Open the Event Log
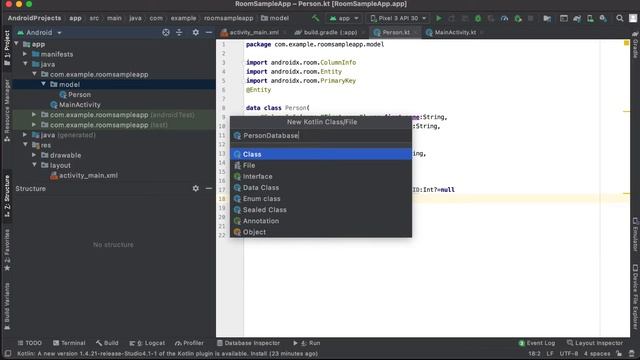The width and height of the screenshot is (640, 360). tap(537, 343)
